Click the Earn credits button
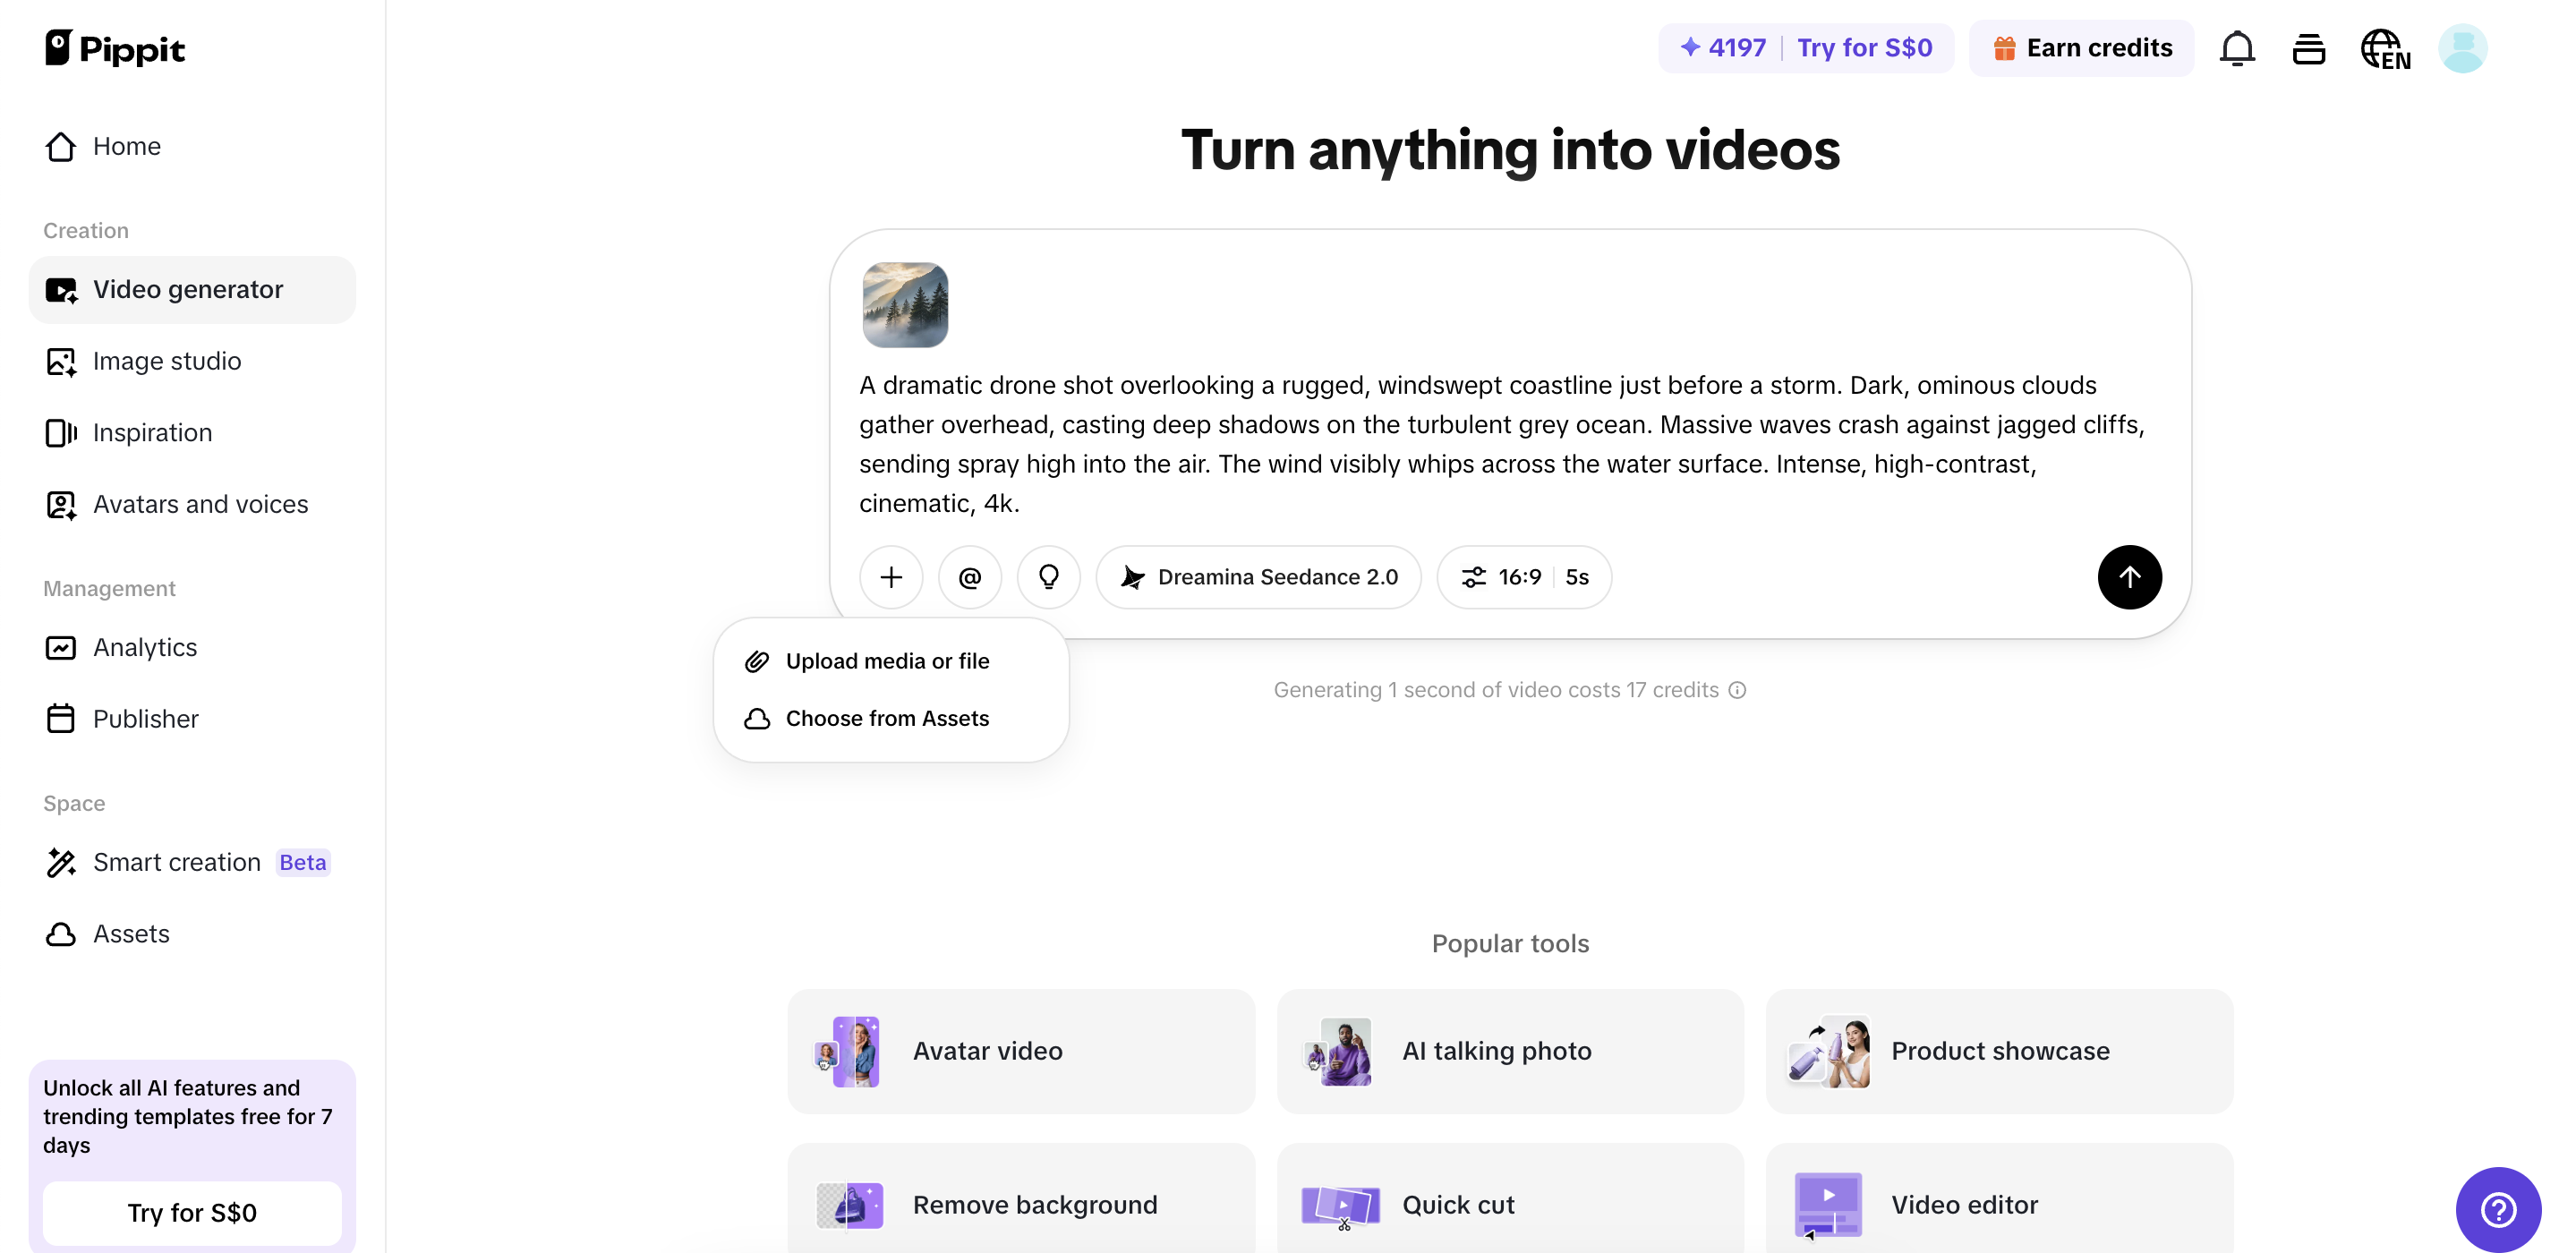This screenshot has height=1253, width=2576. [2080, 47]
